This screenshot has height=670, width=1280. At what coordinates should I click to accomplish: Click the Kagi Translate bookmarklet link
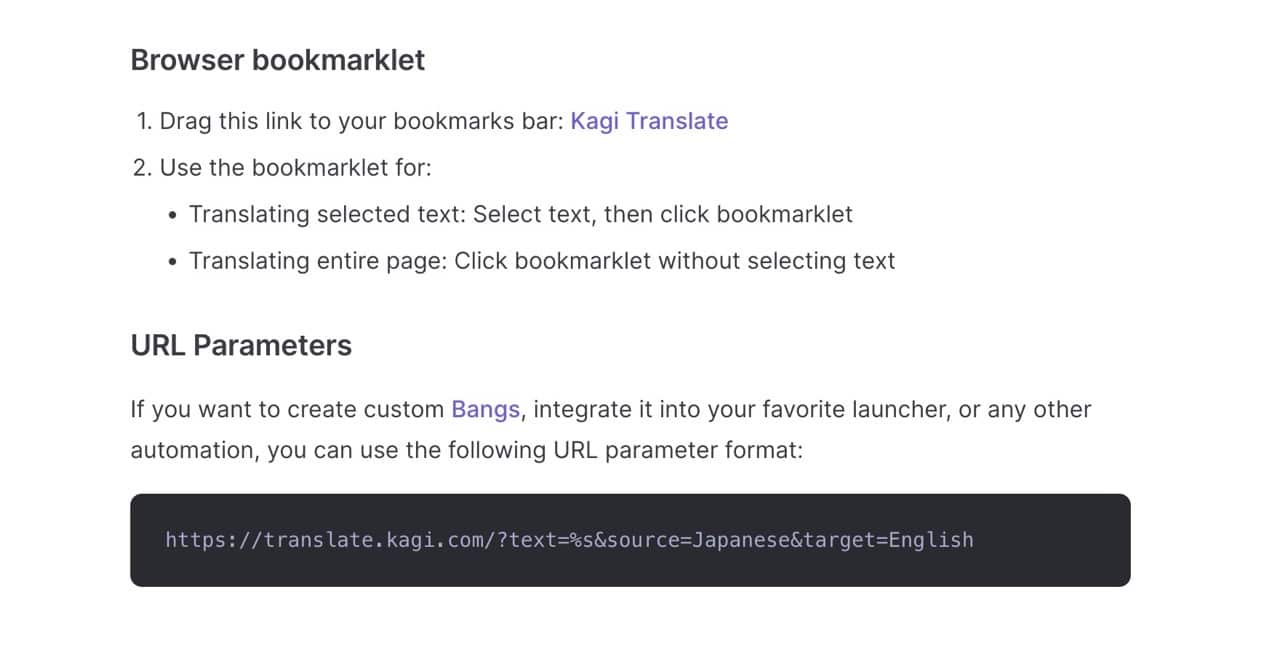(x=649, y=121)
